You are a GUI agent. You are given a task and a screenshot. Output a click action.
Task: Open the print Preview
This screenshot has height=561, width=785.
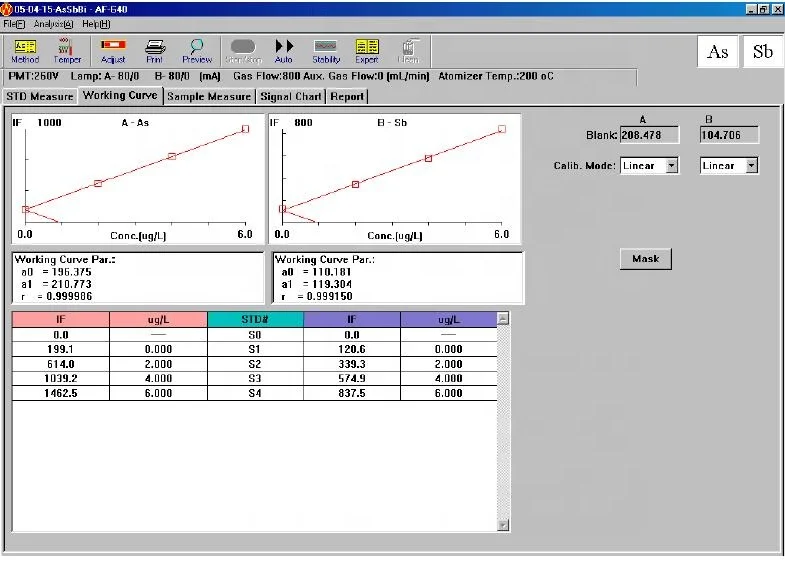click(x=197, y=51)
